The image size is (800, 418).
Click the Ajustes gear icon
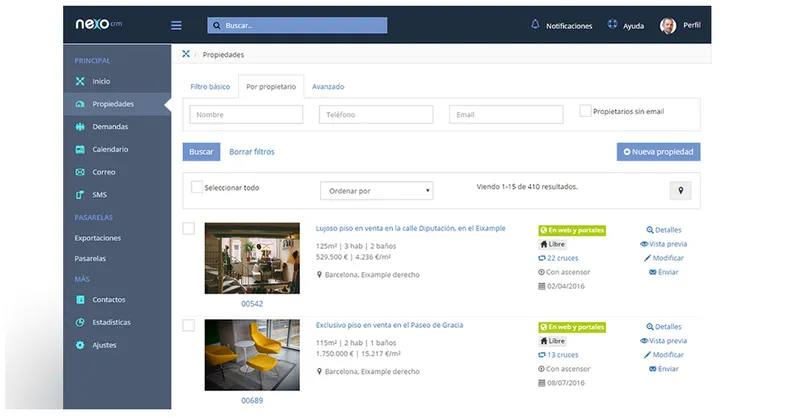(80, 345)
